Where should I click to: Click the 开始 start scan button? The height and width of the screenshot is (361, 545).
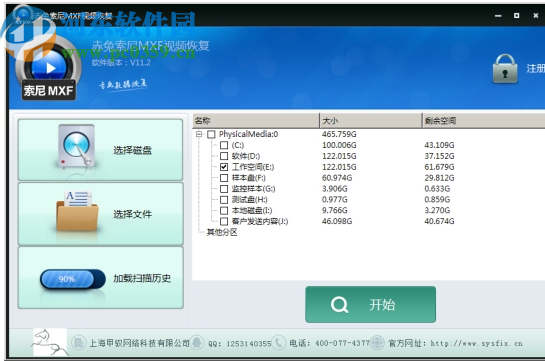[x=371, y=304]
